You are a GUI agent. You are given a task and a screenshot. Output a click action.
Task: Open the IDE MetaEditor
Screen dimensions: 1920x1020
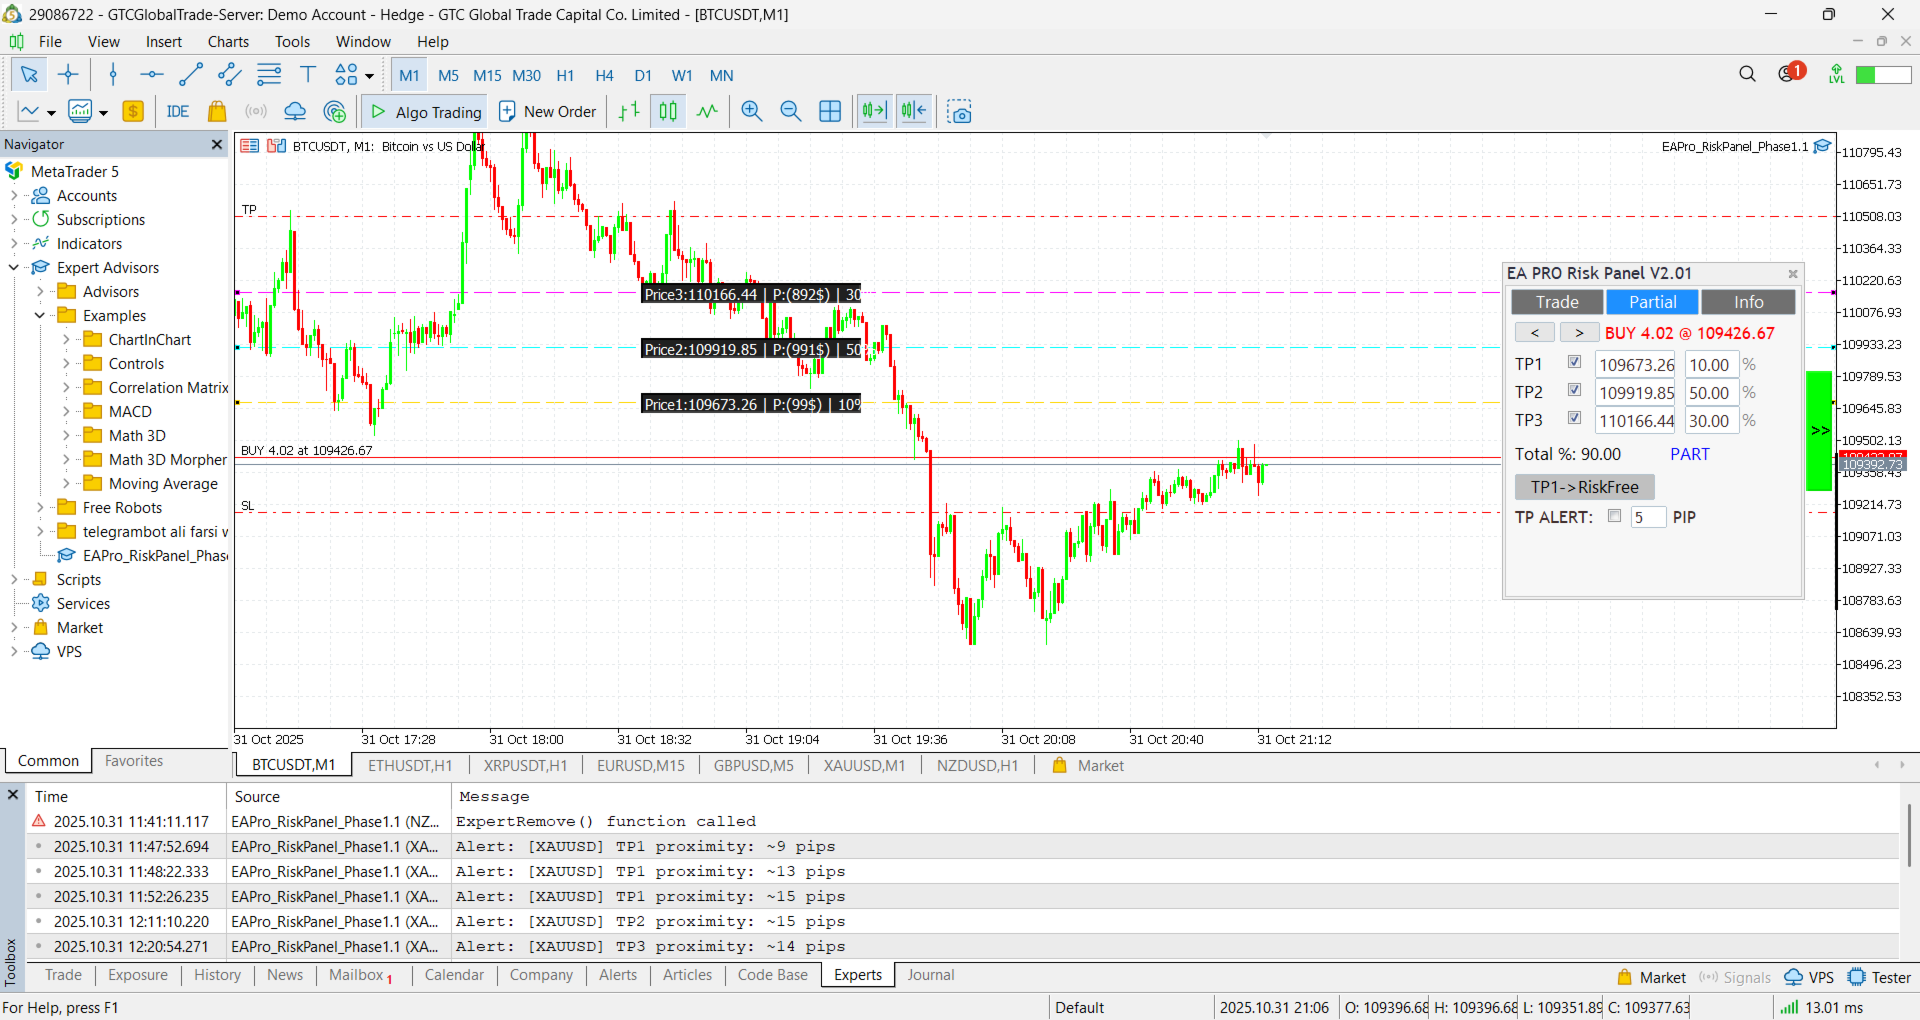(x=178, y=112)
